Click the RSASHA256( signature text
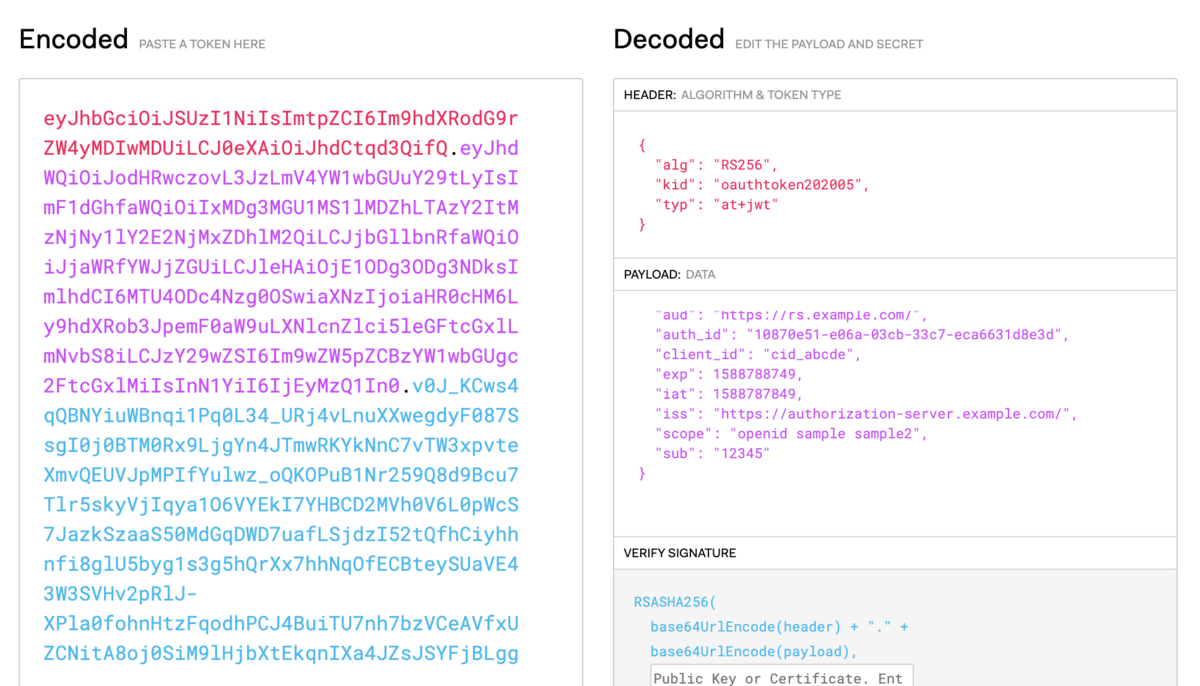 coord(675,603)
